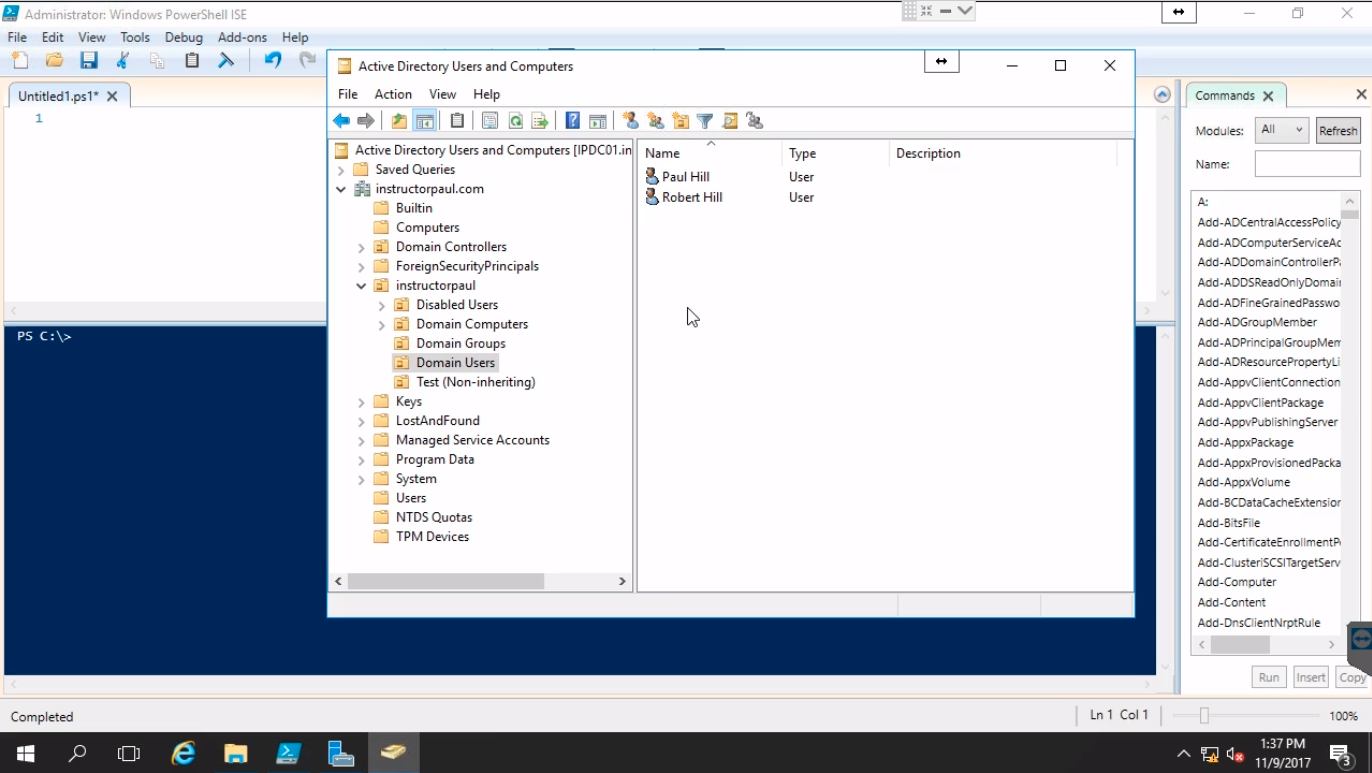Click the Export List toolbar icon
Image resolution: width=1372 pixels, height=773 pixels.
540,121
